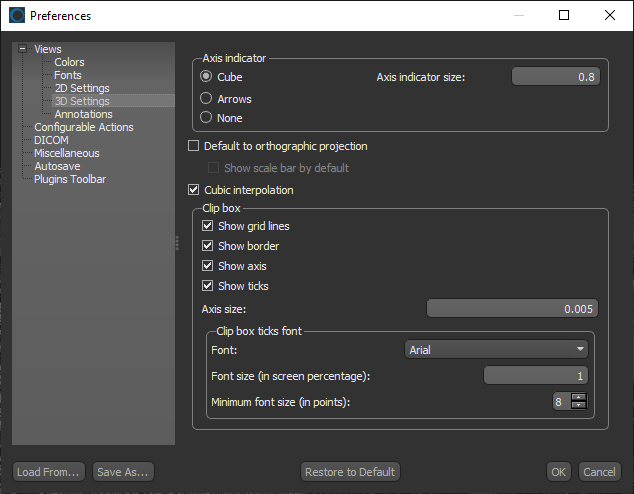634x494 pixels.
Task: Select Fonts in the preferences tree
Action: coord(68,75)
